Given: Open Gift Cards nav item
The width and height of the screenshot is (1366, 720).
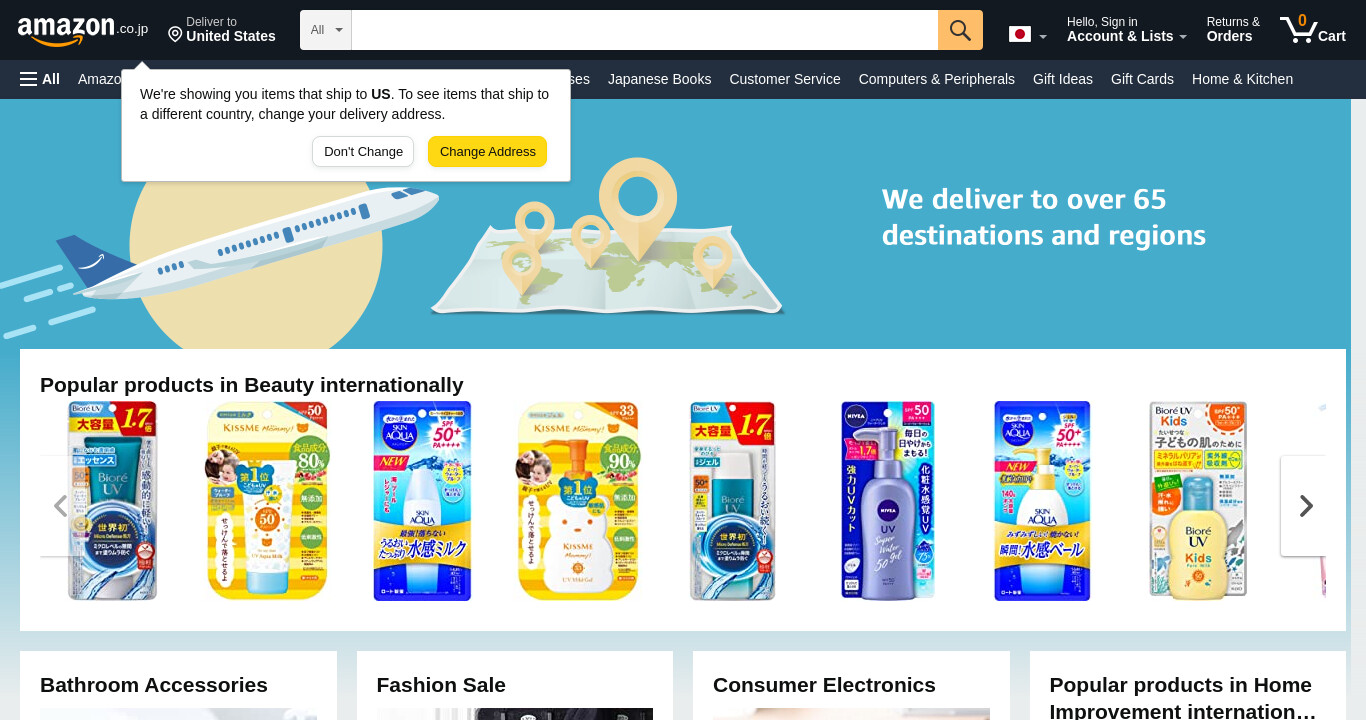Looking at the screenshot, I should click(x=1142, y=79).
